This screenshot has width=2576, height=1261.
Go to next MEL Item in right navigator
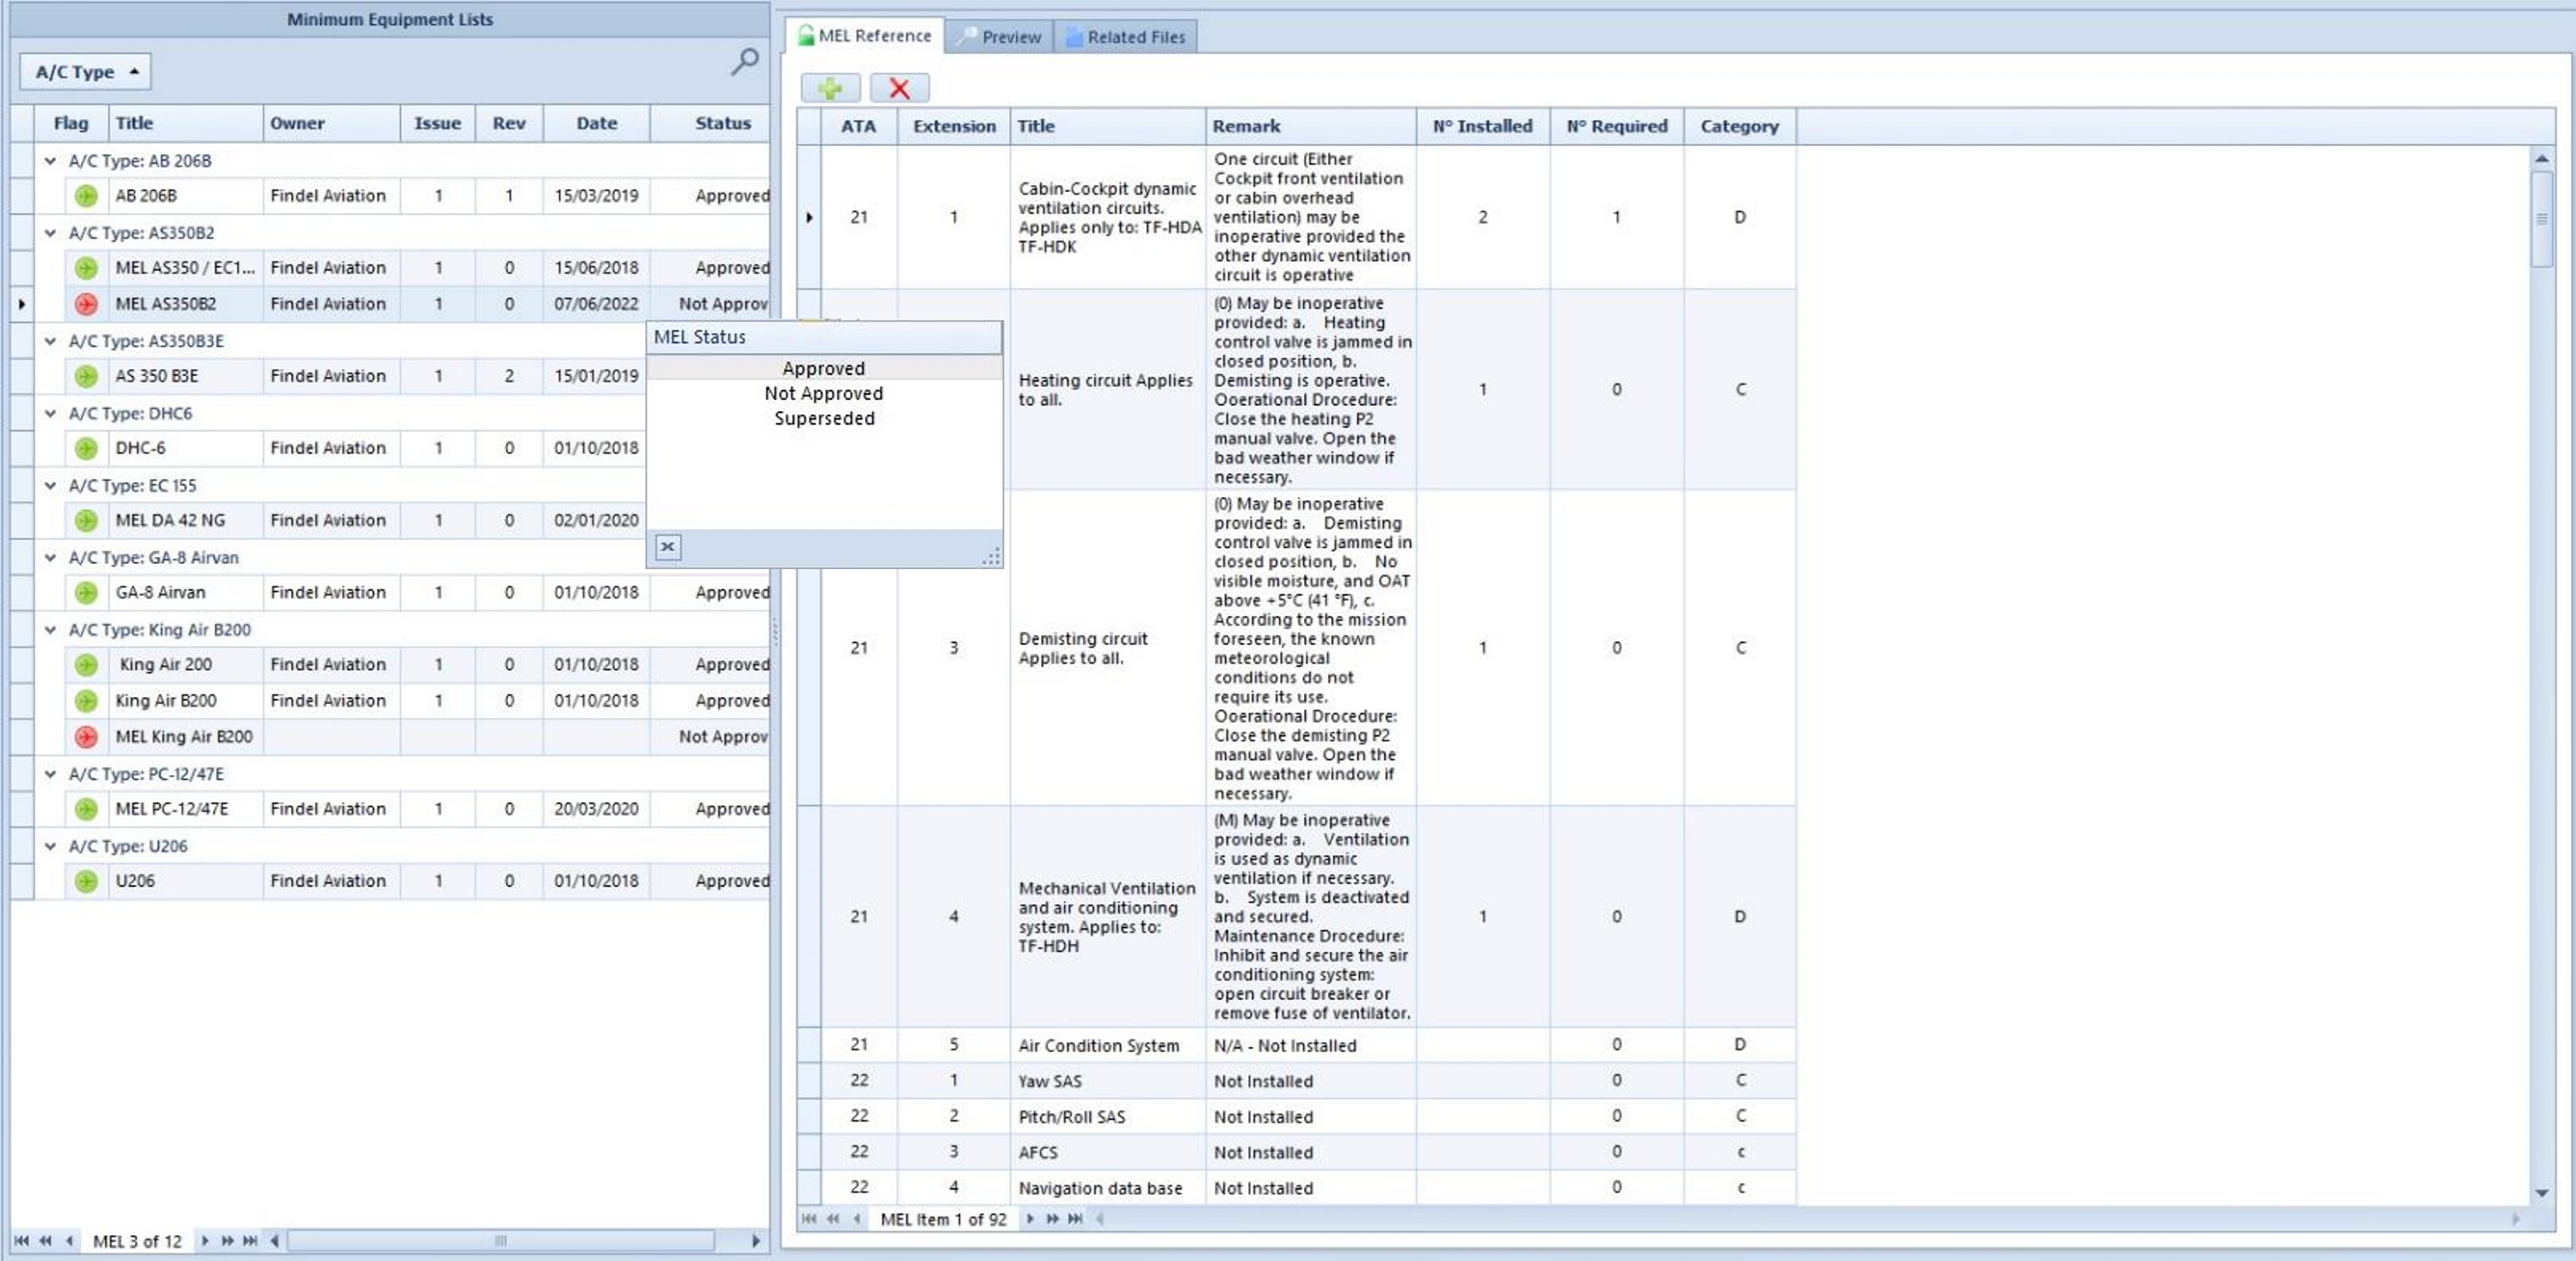tap(1030, 1219)
